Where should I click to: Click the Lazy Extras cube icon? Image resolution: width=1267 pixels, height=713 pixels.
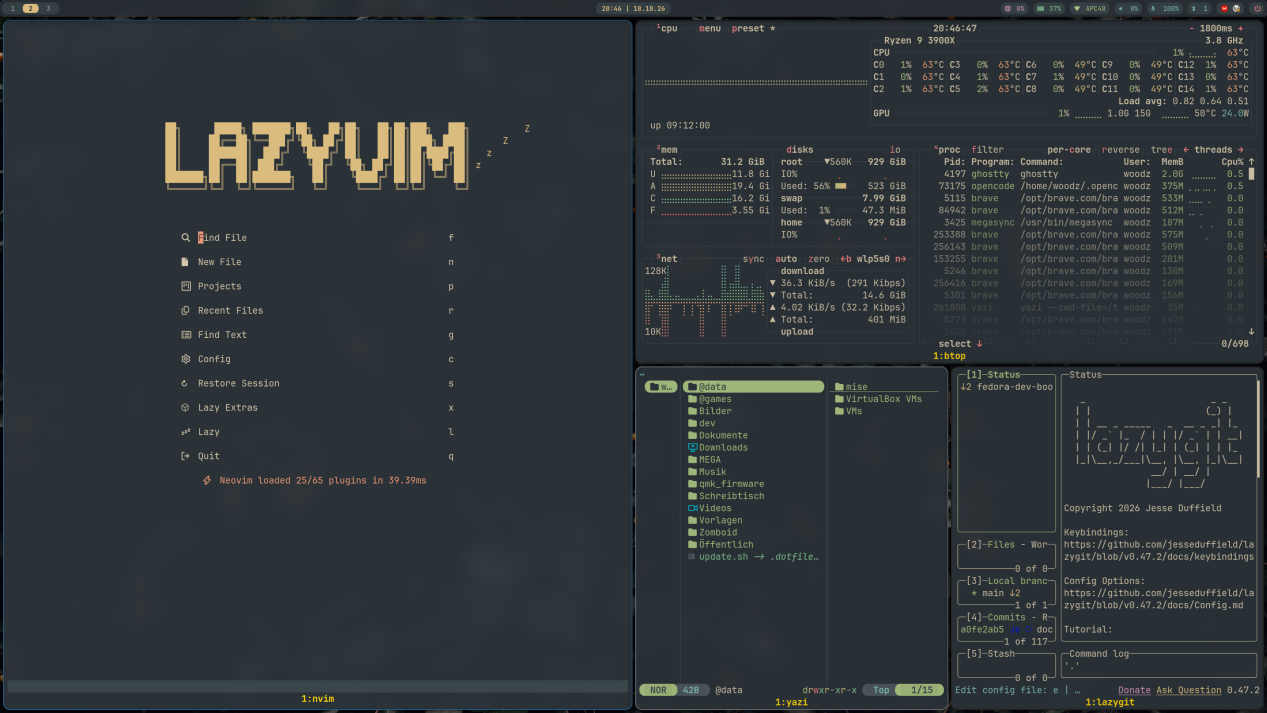(x=185, y=408)
